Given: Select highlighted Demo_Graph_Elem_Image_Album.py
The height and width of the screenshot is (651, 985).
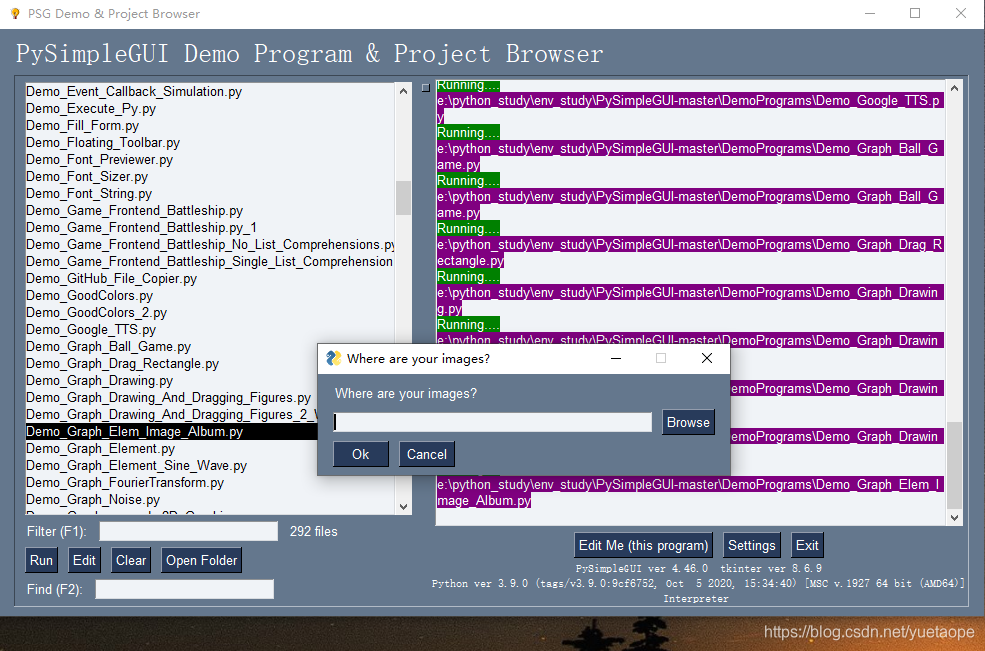Looking at the screenshot, I should click(x=171, y=432).
